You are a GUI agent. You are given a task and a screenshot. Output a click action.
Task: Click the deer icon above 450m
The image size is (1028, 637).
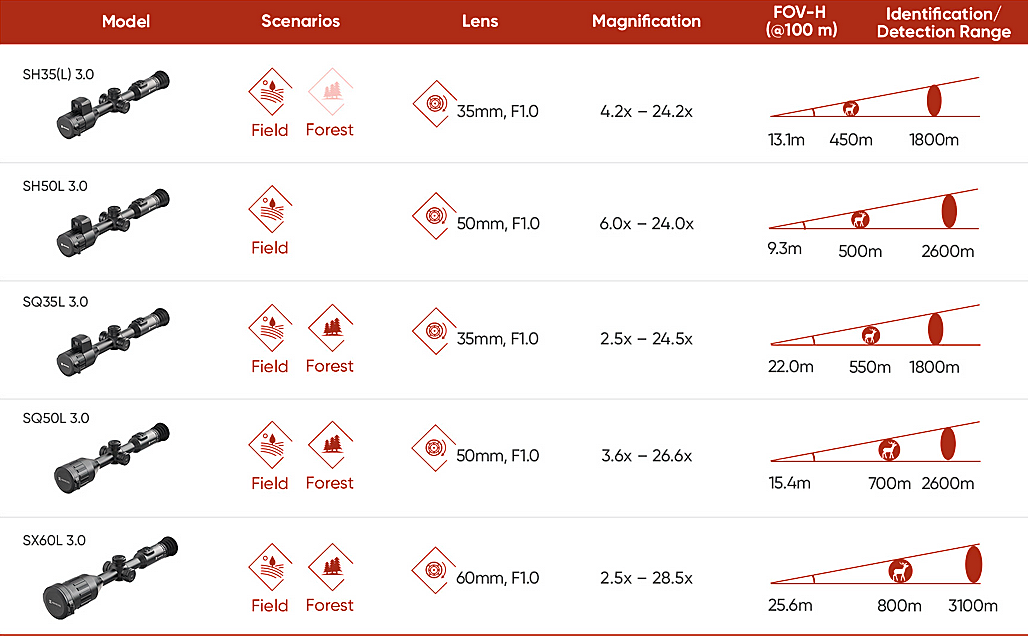[851, 109]
